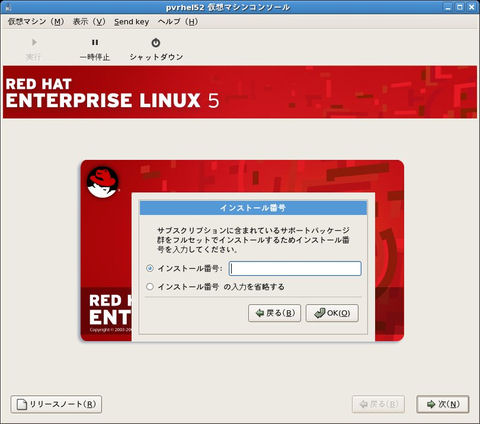Image resolution: width=480 pixels, height=424 pixels.
Task: Maximize the virtual machine console window
Action: [x=460, y=7]
